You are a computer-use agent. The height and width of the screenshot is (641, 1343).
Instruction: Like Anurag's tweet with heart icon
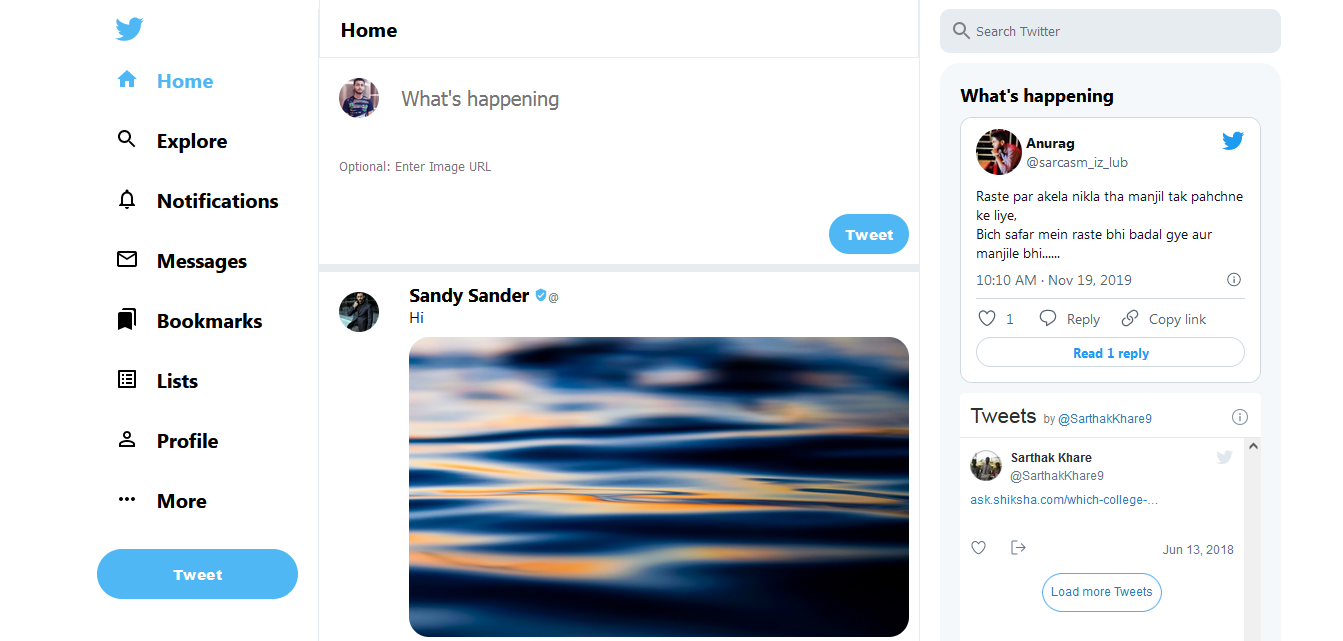coord(987,319)
